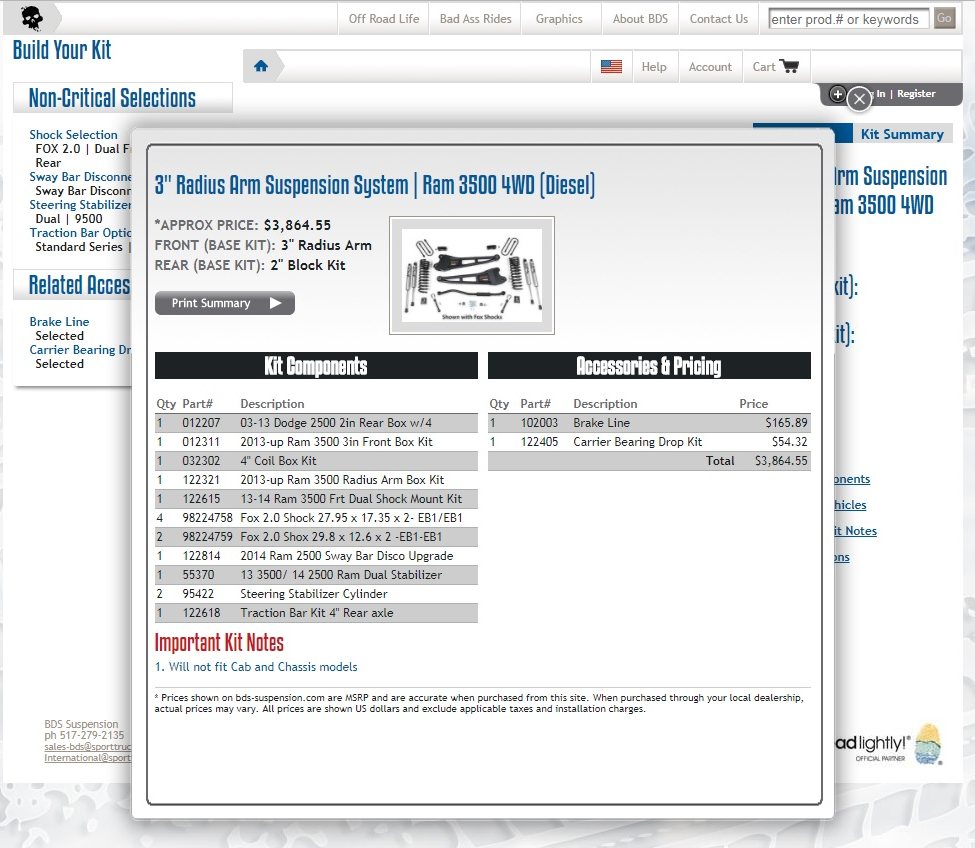Click the Print Summary button
Image resolution: width=975 pixels, height=848 pixels.
pos(224,303)
